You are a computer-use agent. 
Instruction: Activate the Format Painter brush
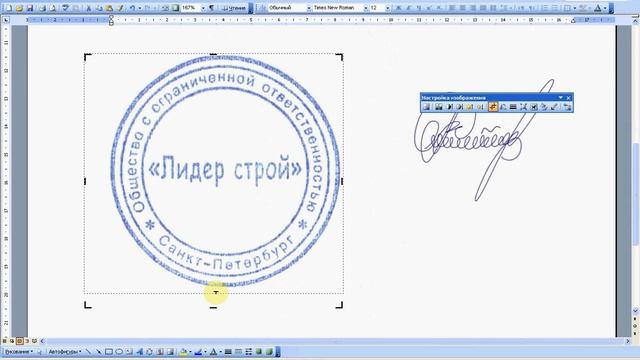(x=120, y=8)
